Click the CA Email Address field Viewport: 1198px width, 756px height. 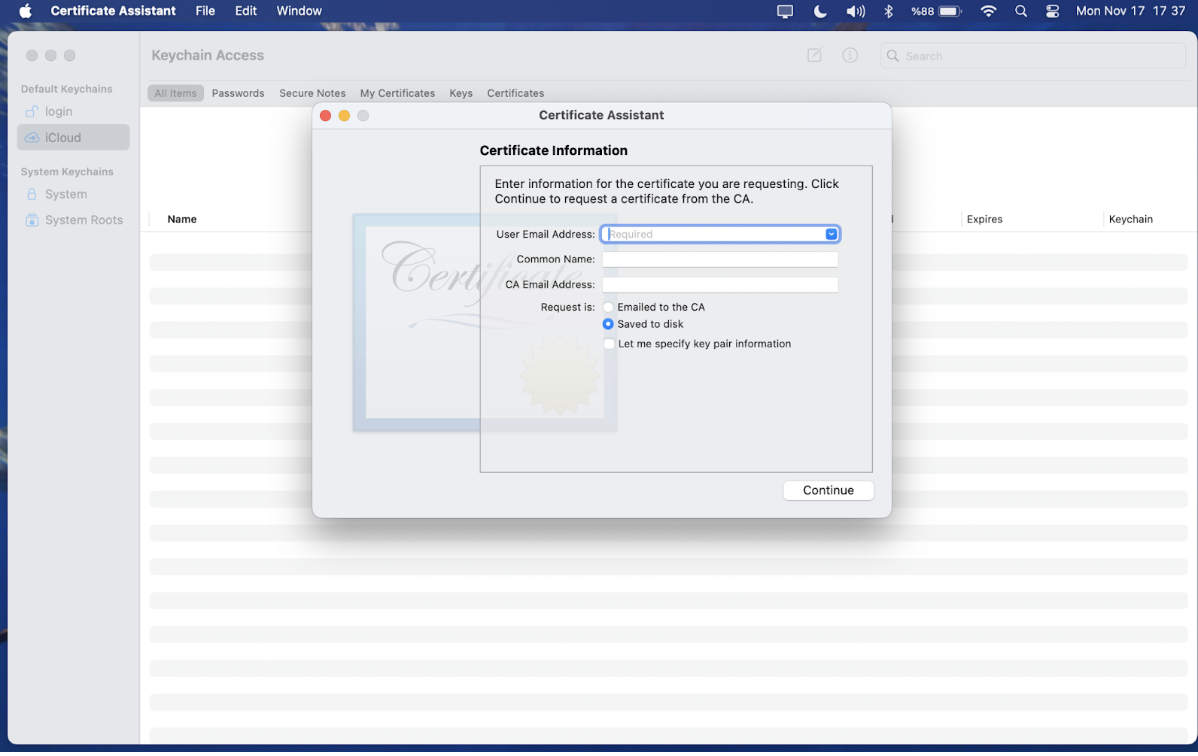coord(720,285)
